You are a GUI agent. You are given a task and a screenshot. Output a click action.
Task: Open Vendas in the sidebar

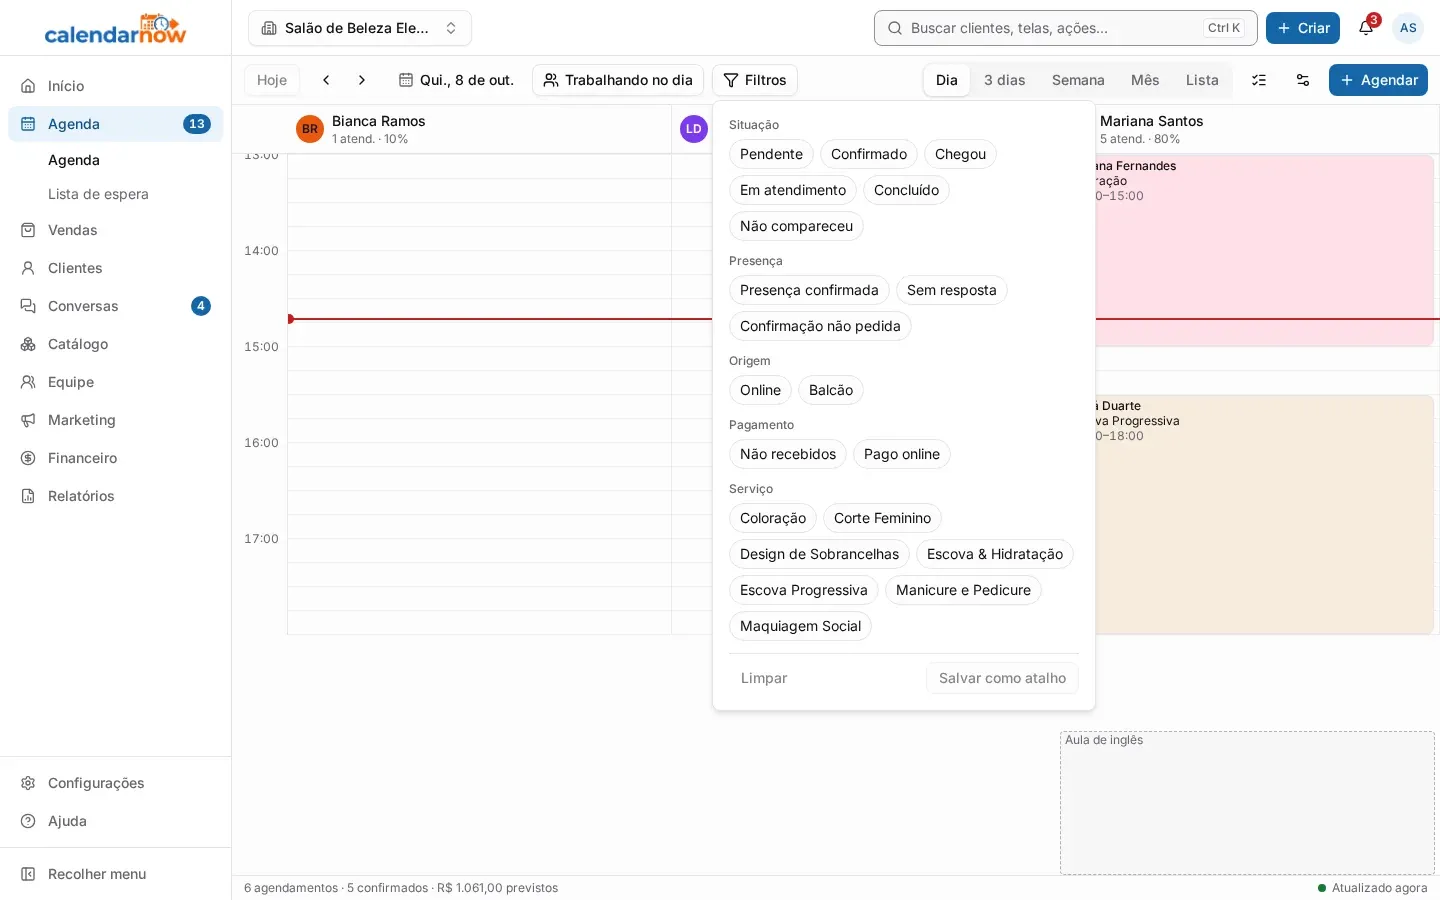[x=115, y=230]
